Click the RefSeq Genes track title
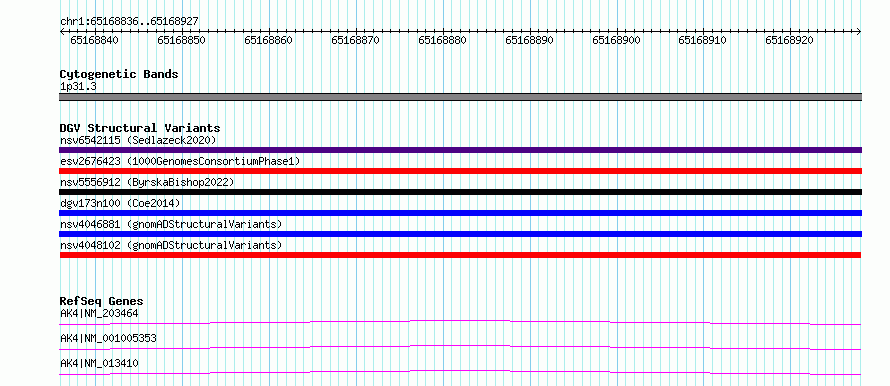 tap(102, 301)
